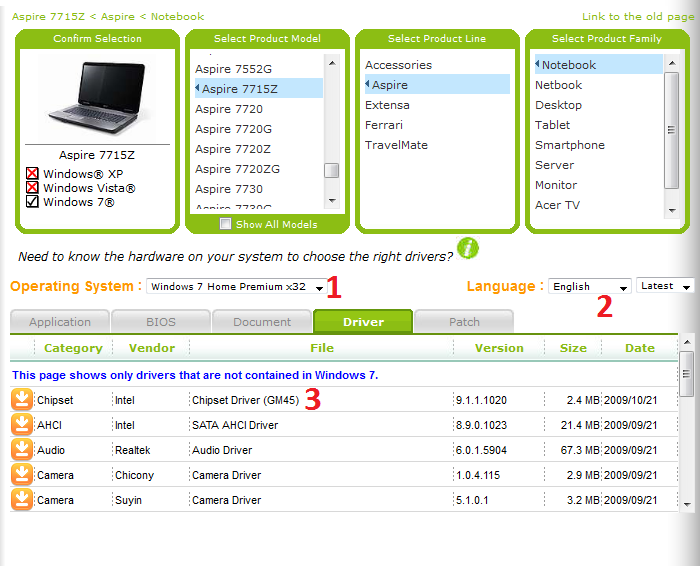Select Aspire 7730 model
Screen dimensions: 700x566
pos(229,189)
